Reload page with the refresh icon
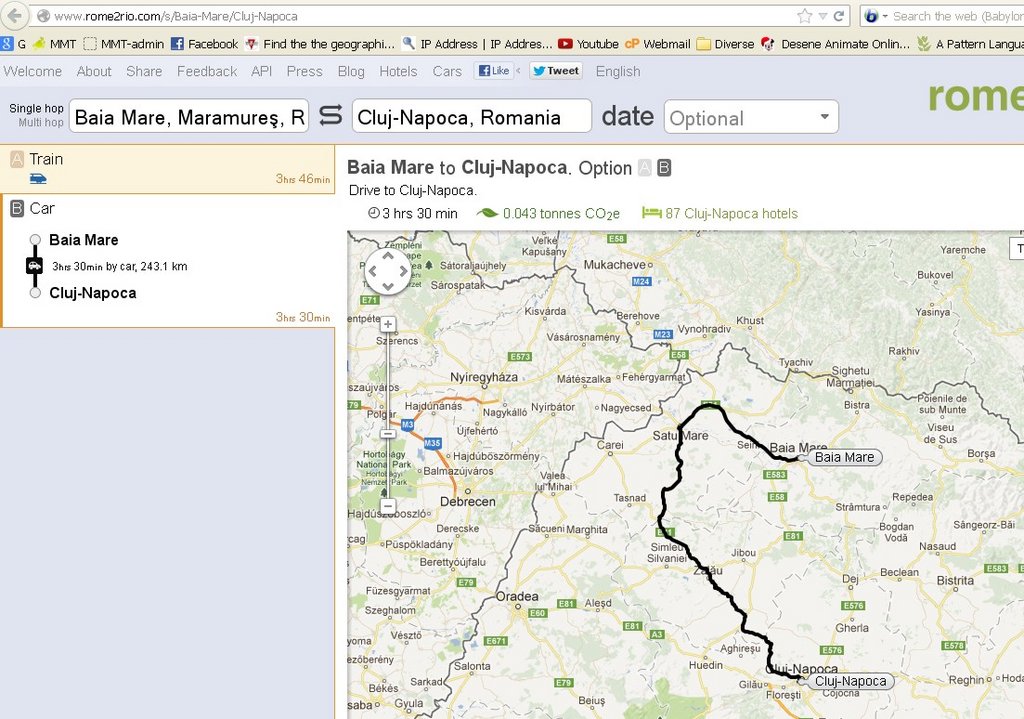The image size is (1024, 719). 839,16
